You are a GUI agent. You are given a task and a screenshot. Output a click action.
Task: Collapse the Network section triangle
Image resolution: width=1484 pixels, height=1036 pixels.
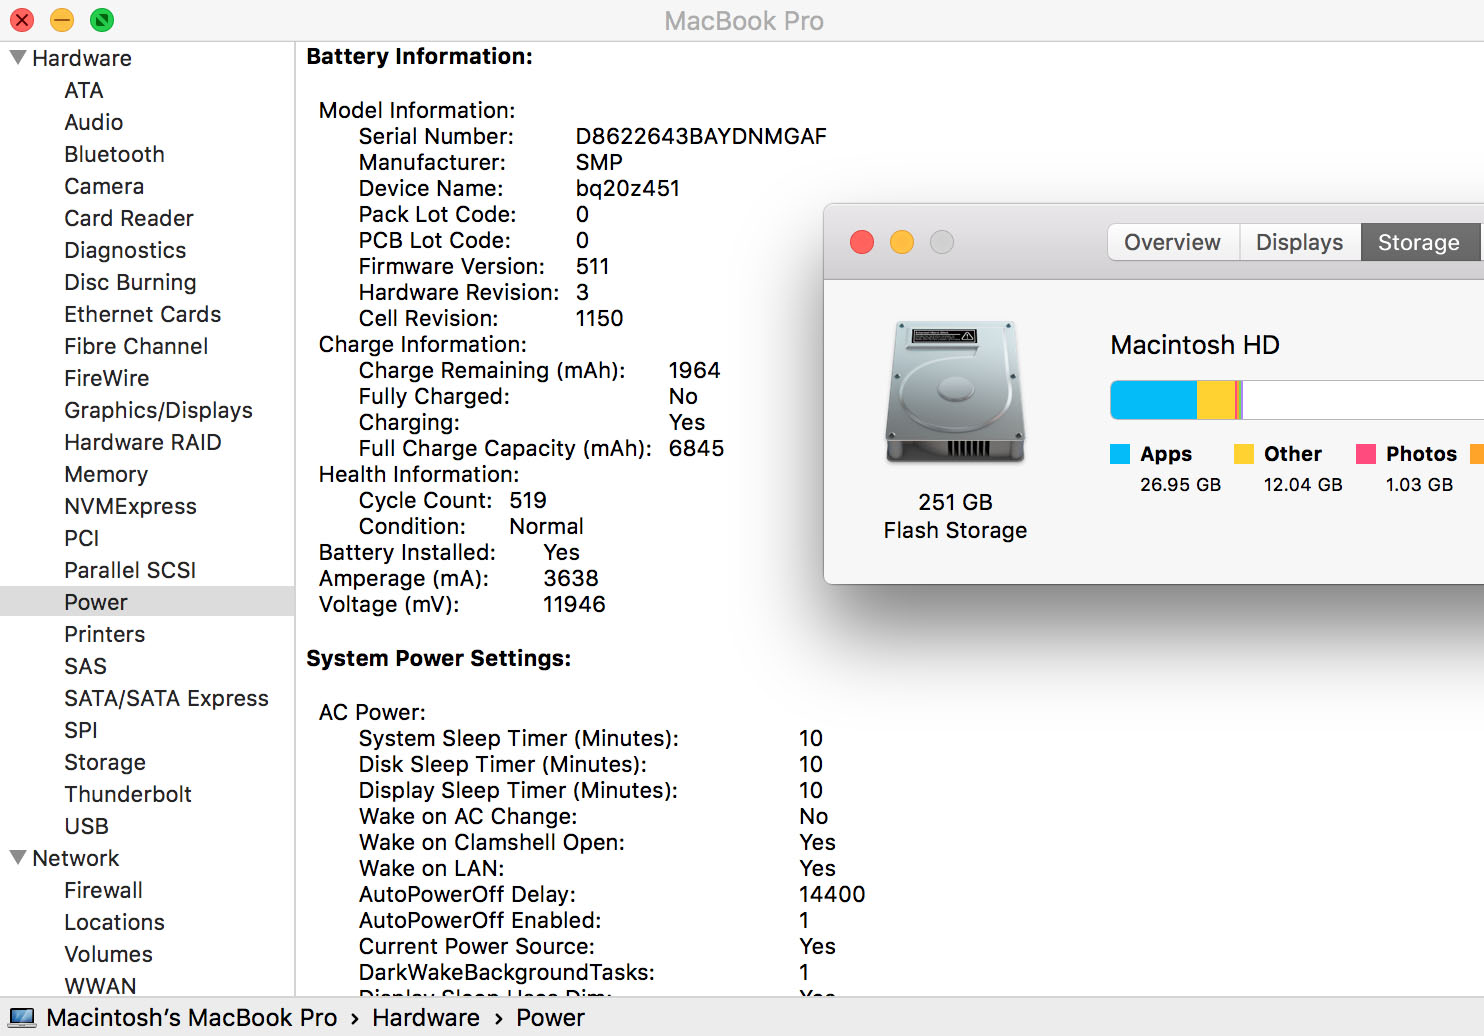pos(17,858)
